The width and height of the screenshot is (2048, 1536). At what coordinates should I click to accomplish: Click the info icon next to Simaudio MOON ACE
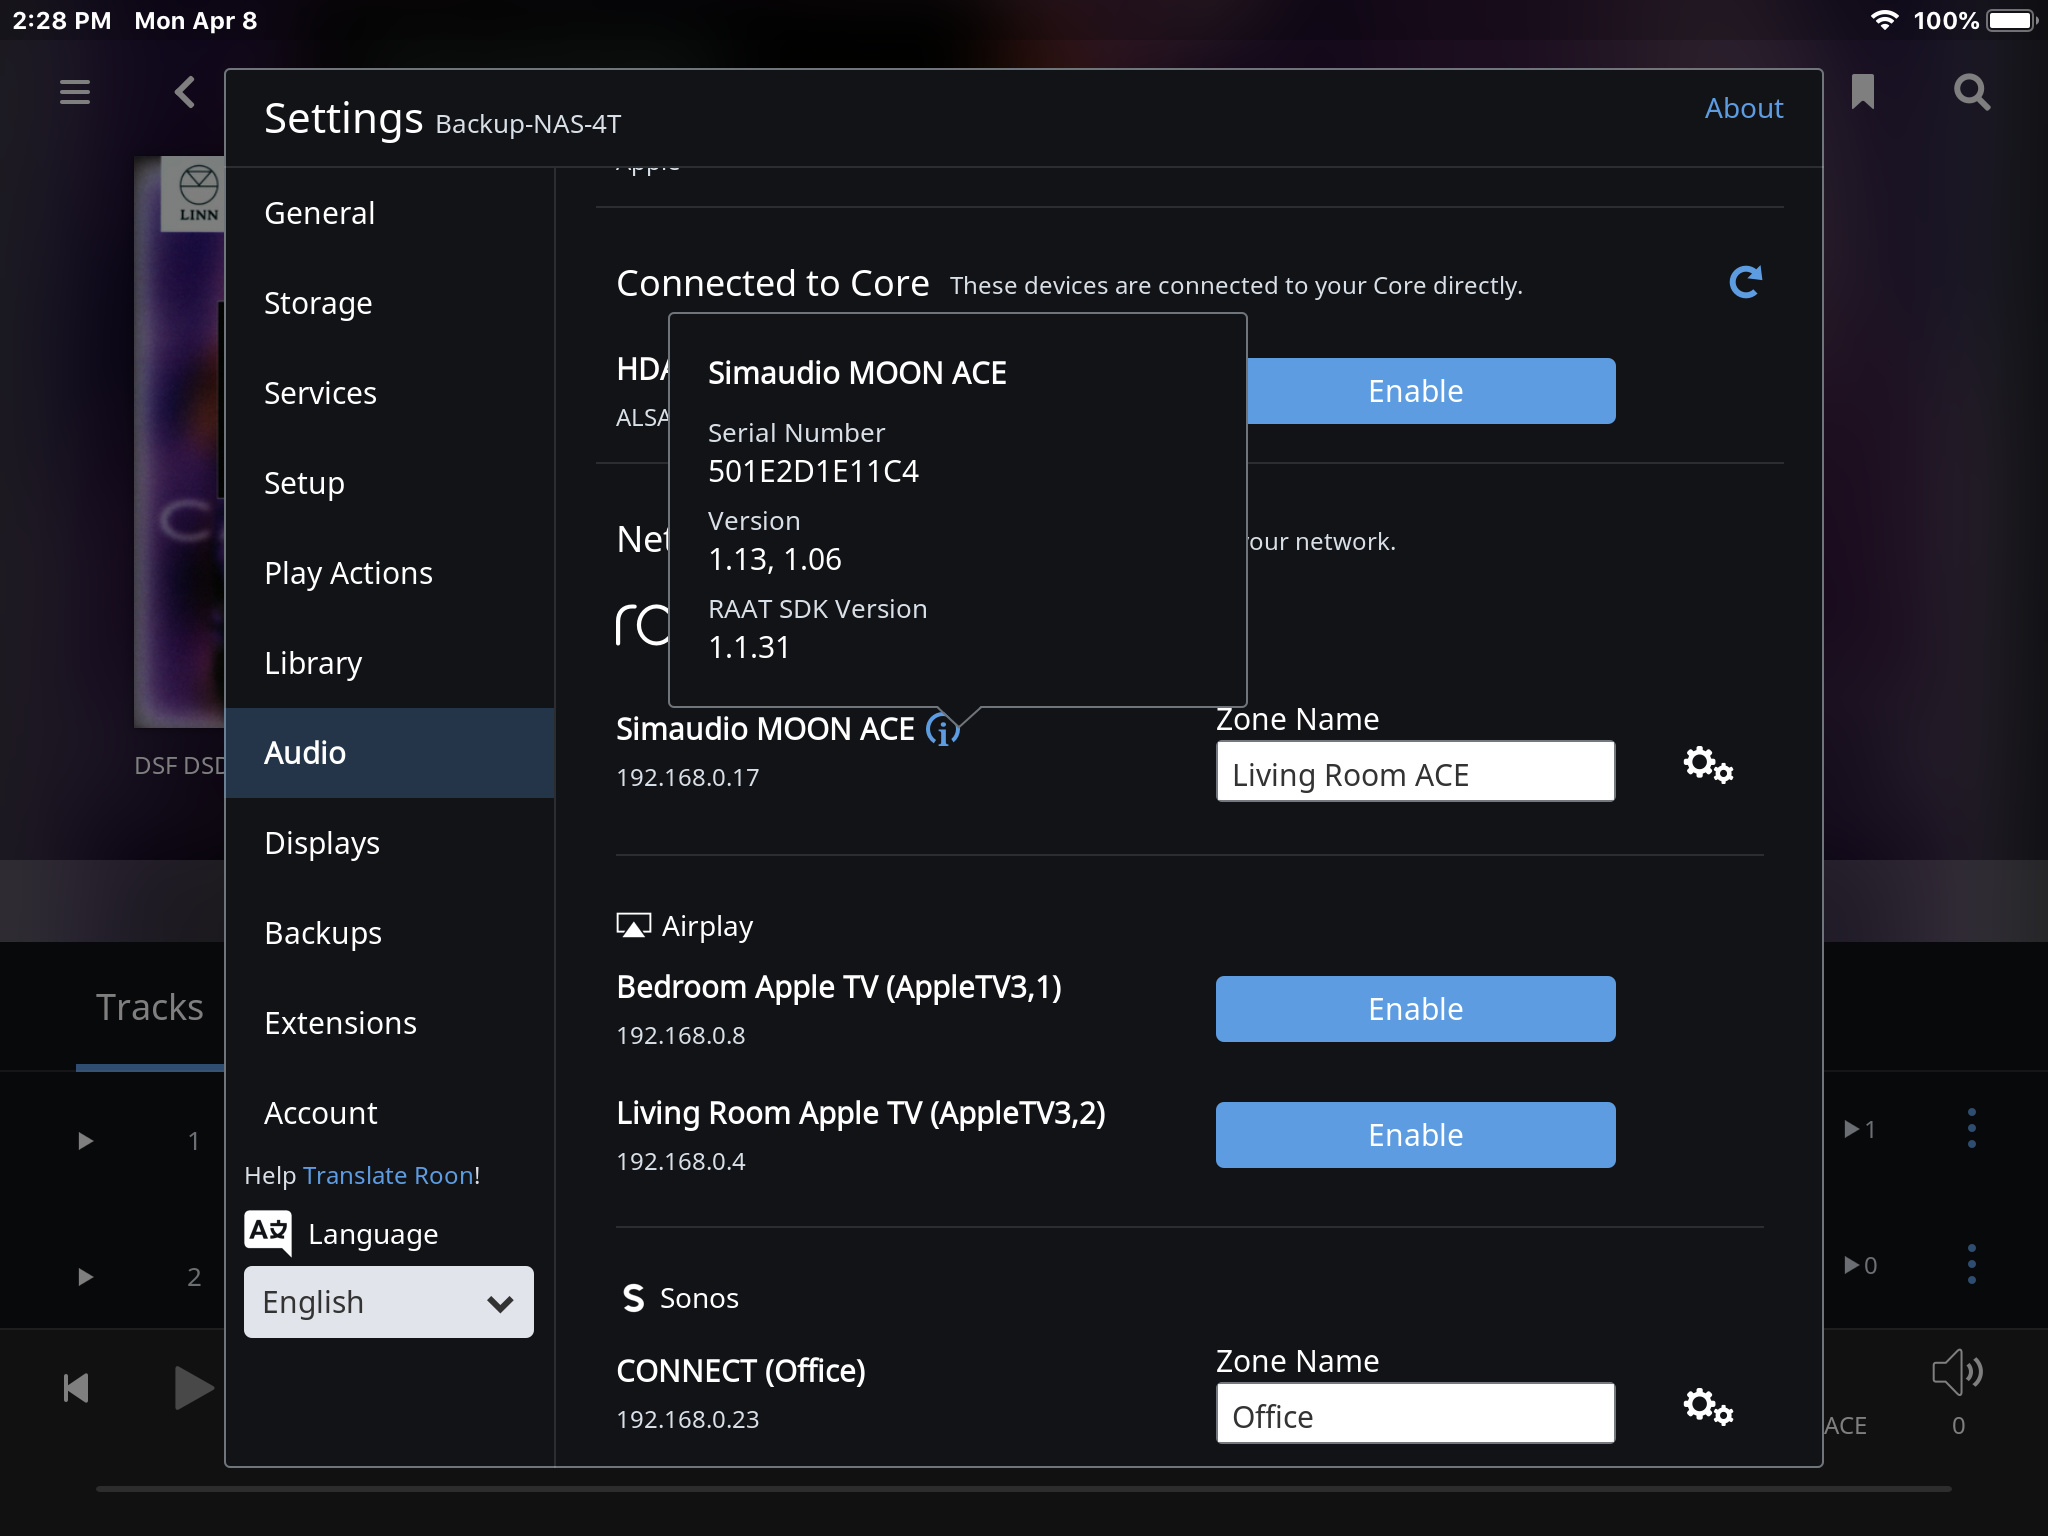(942, 729)
